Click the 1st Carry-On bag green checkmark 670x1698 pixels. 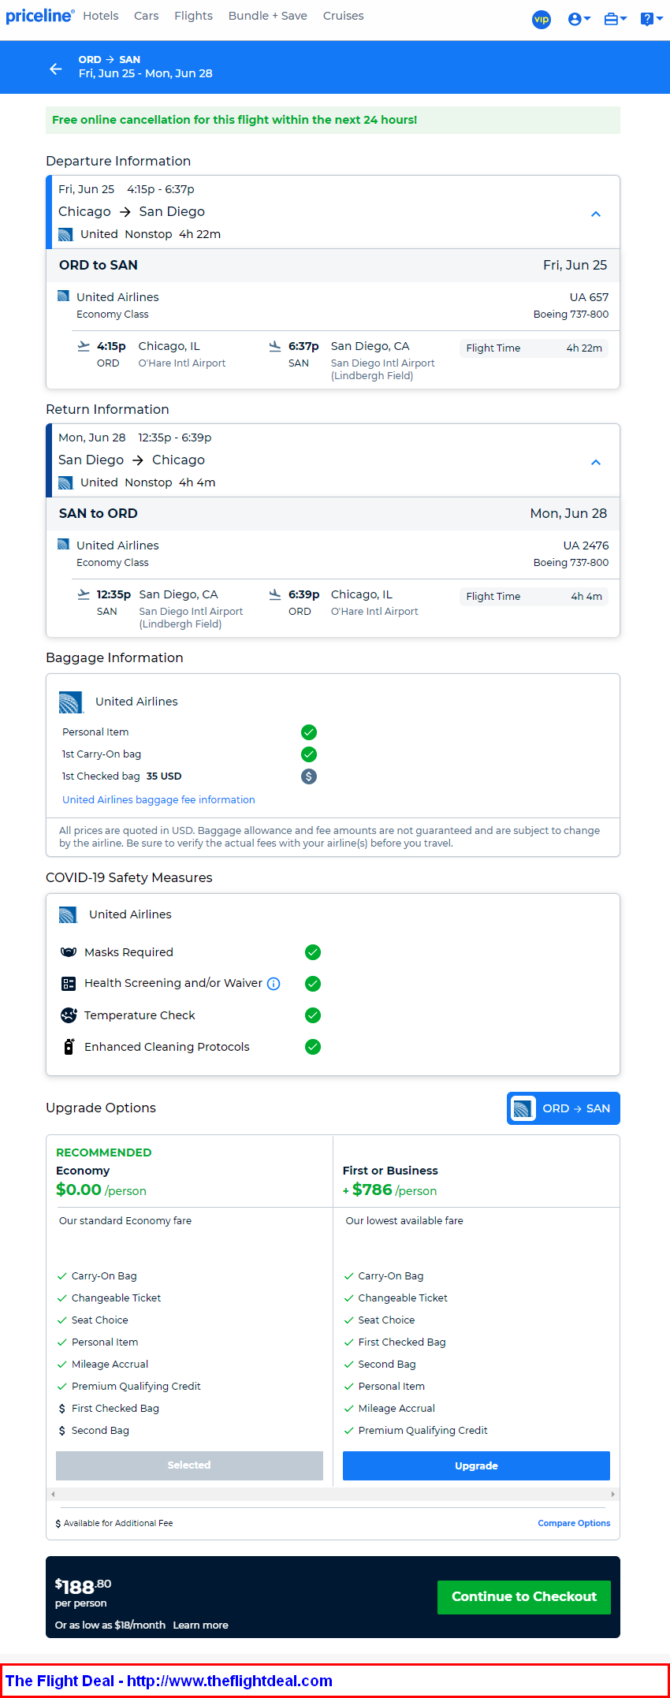coord(309,754)
